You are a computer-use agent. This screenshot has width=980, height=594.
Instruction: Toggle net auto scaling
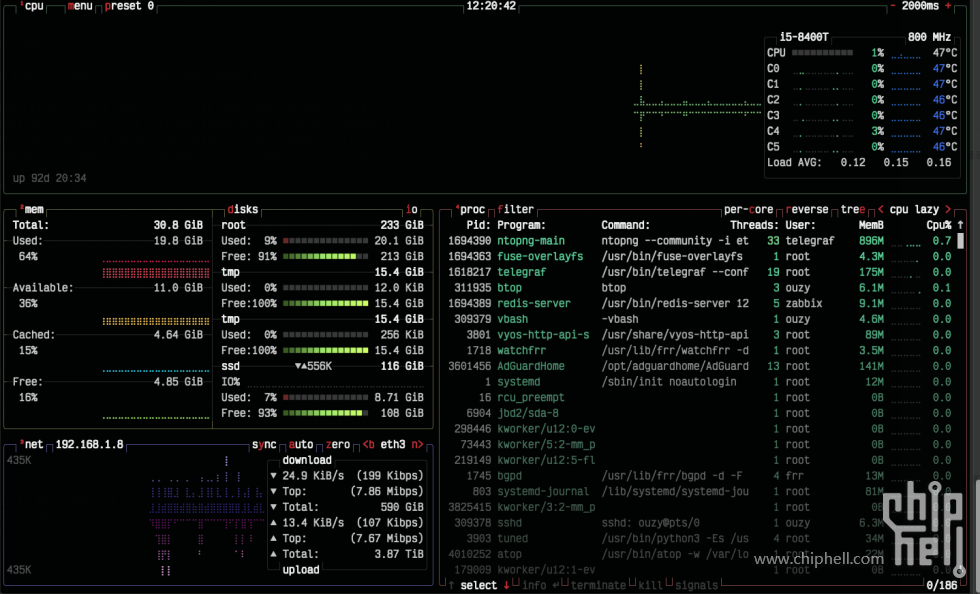point(301,445)
